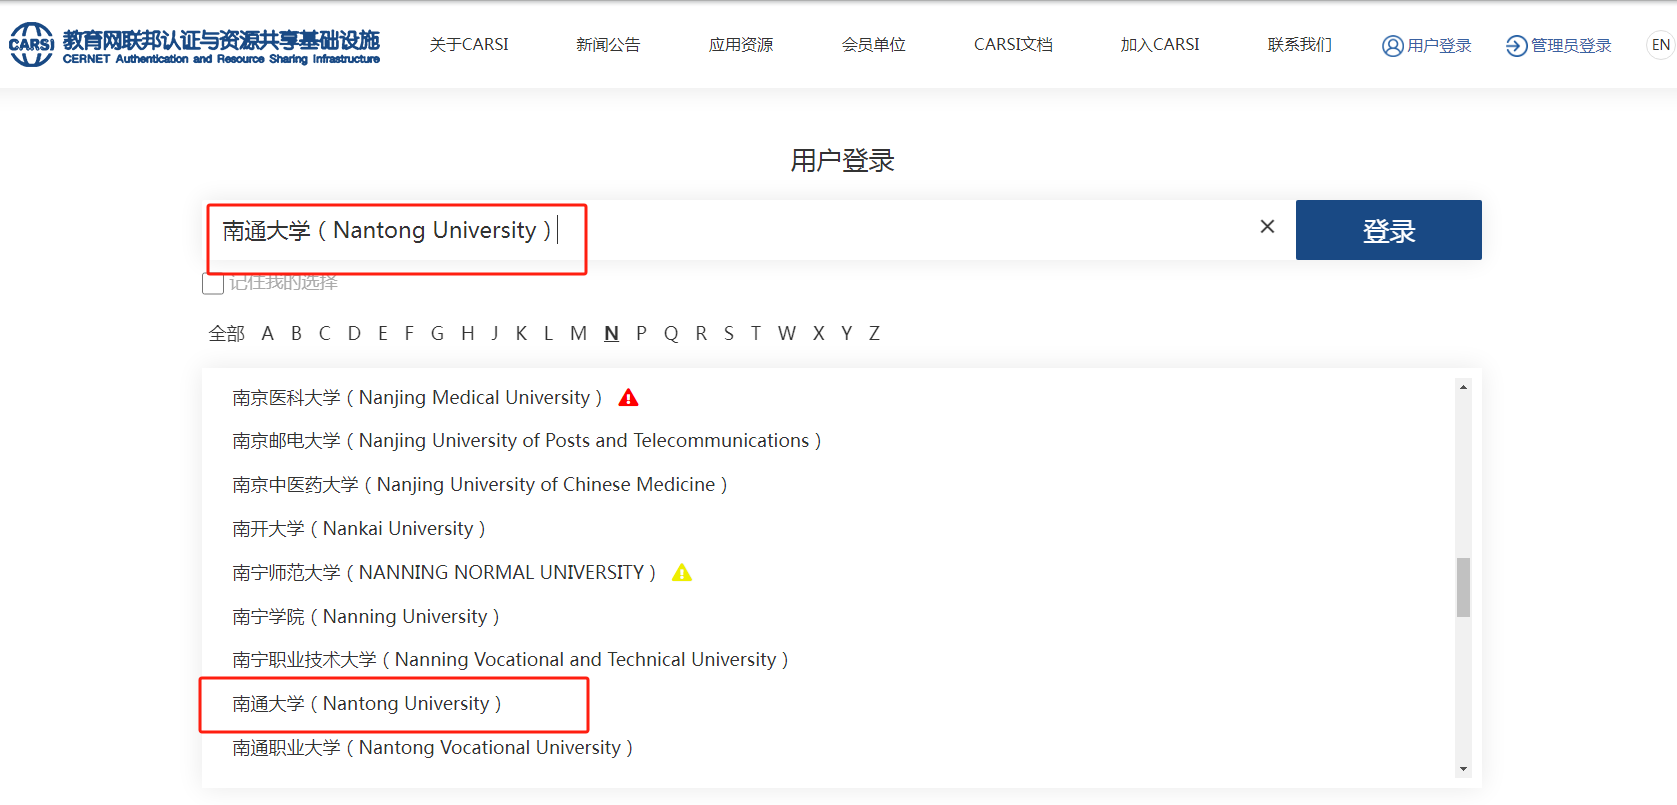Click the admin login arrow icon
Screen dimensions: 1677x805
[1516, 46]
